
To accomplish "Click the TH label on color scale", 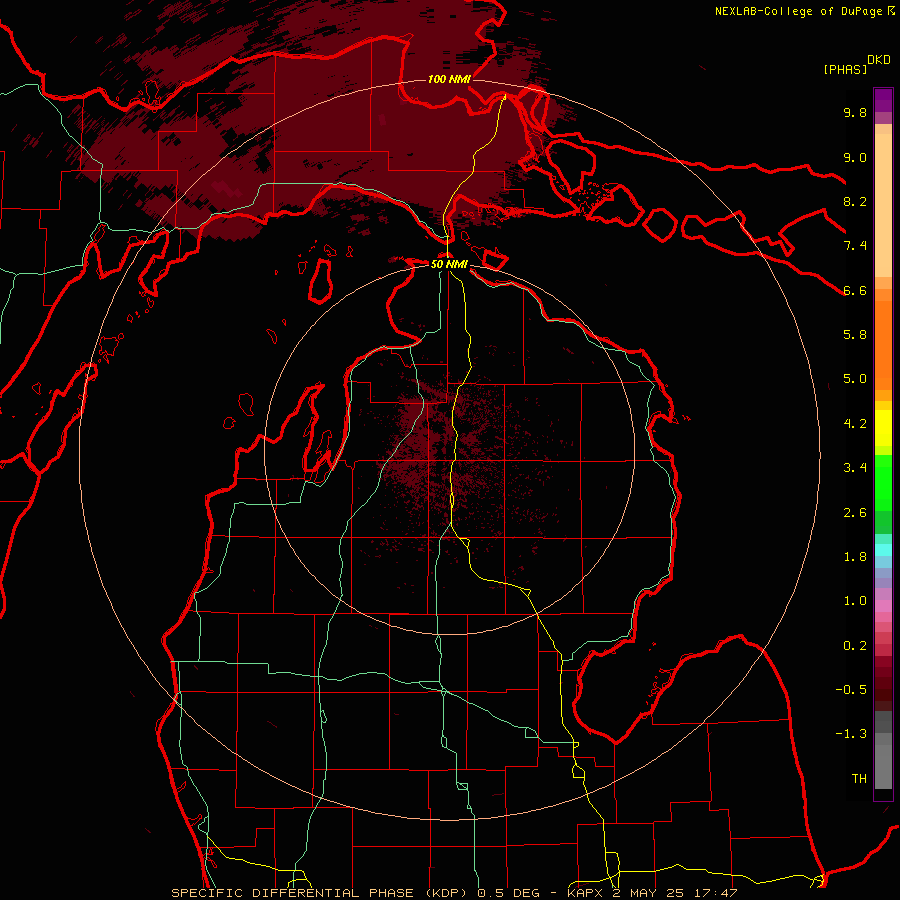I will coord(859,779).
